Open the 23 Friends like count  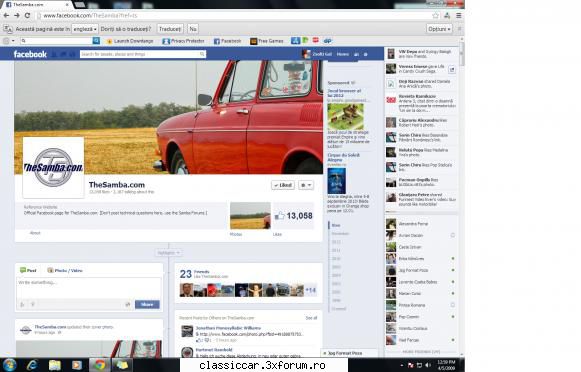186,274
